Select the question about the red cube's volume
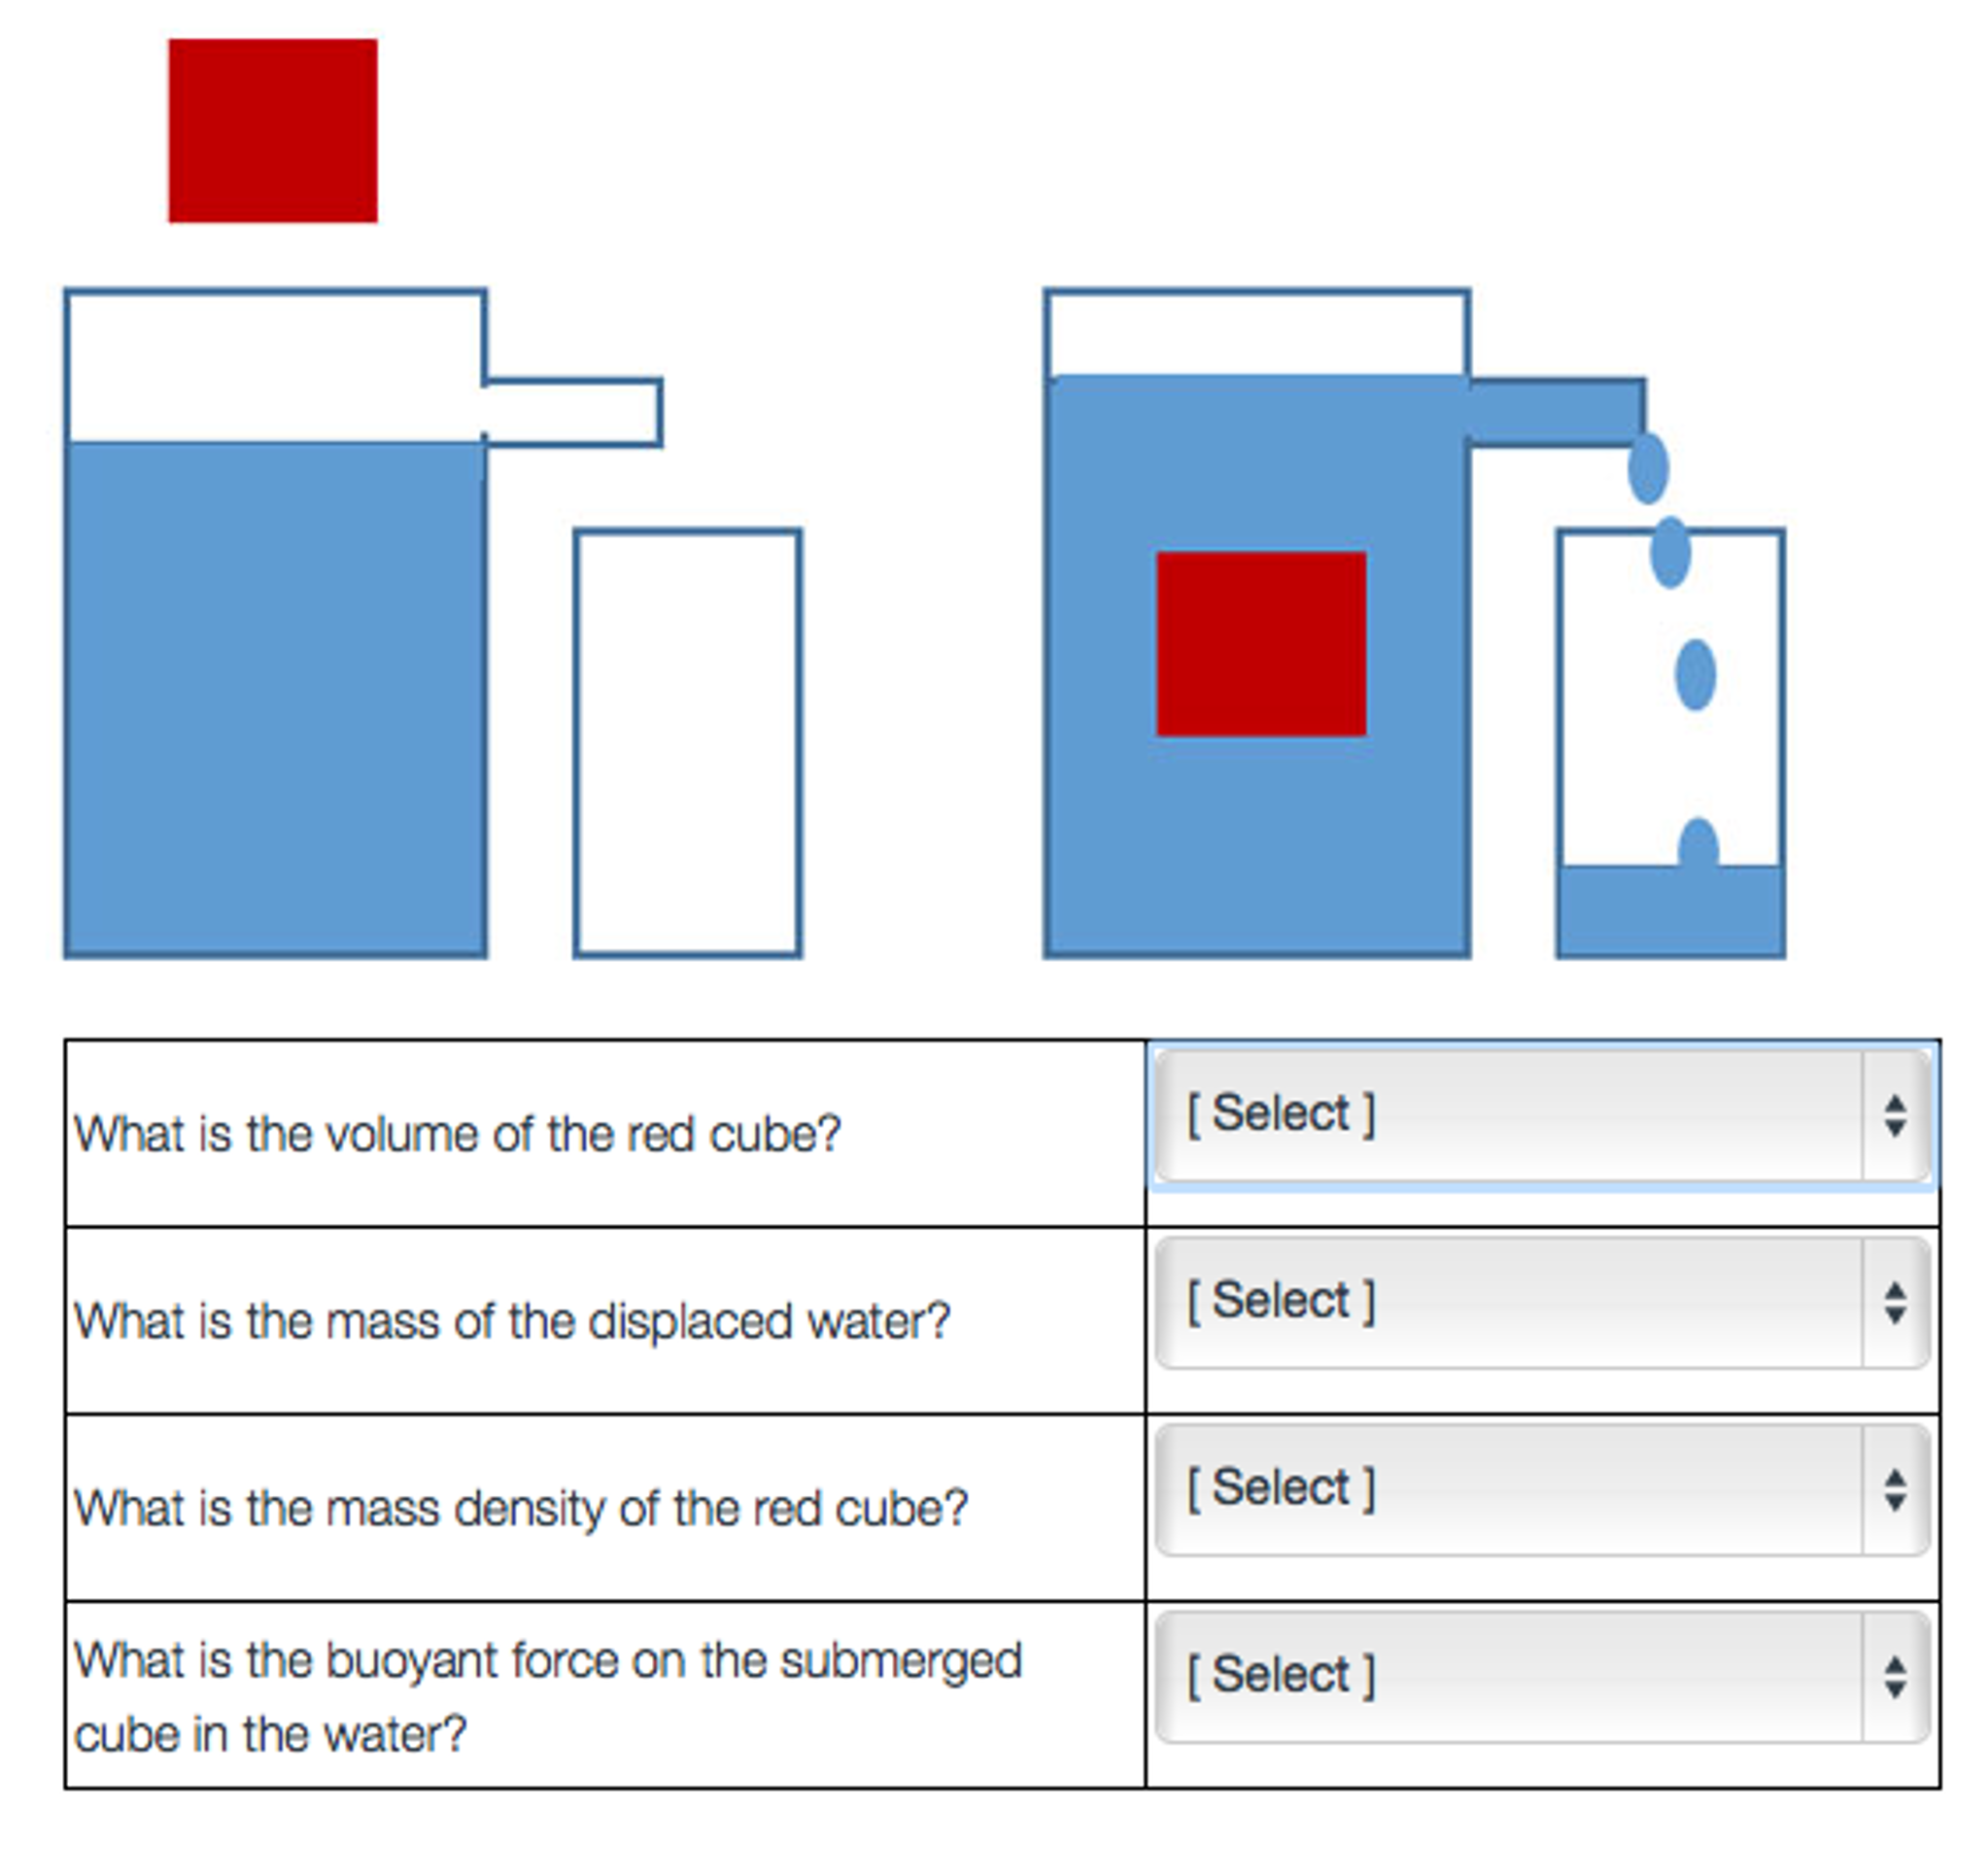 pyautogui.click(x=455, y=1133)
